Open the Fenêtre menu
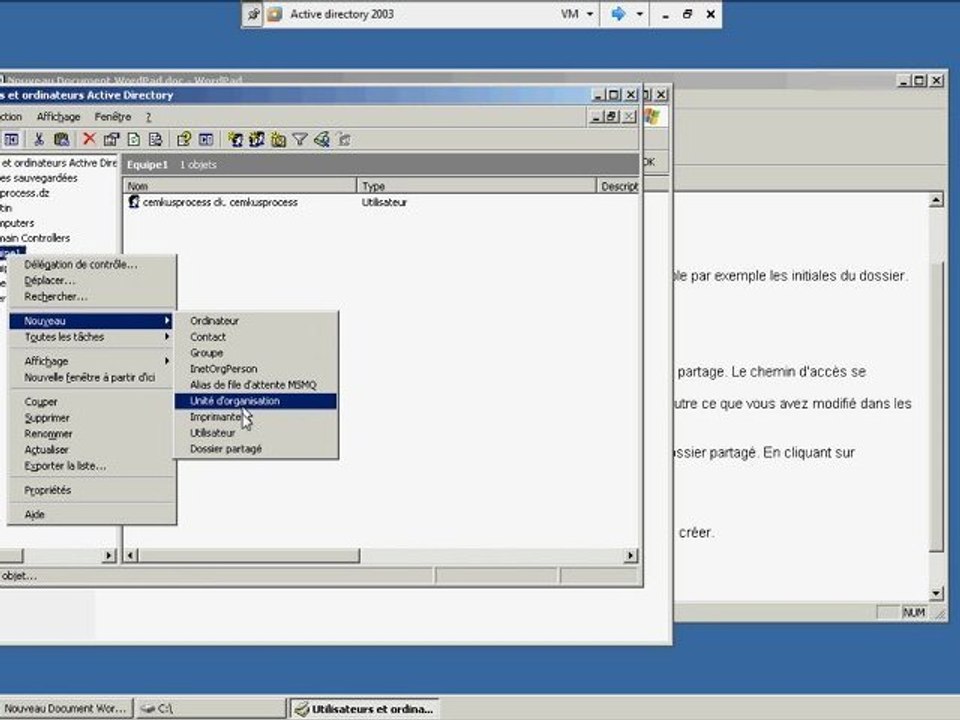 (x=113, y=116)
